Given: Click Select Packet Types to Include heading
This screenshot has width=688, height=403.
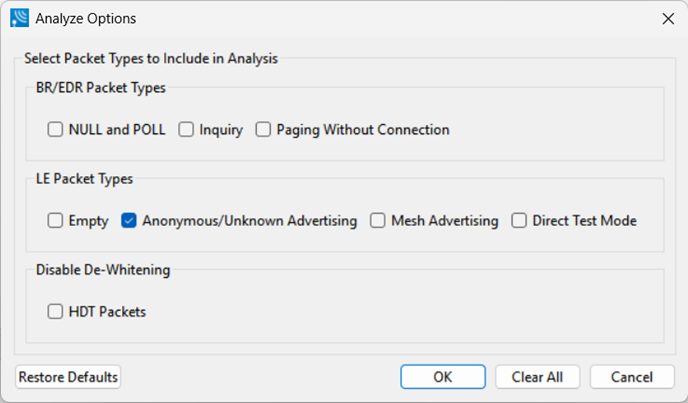Looking at the screenshot, I should (151, 58).
